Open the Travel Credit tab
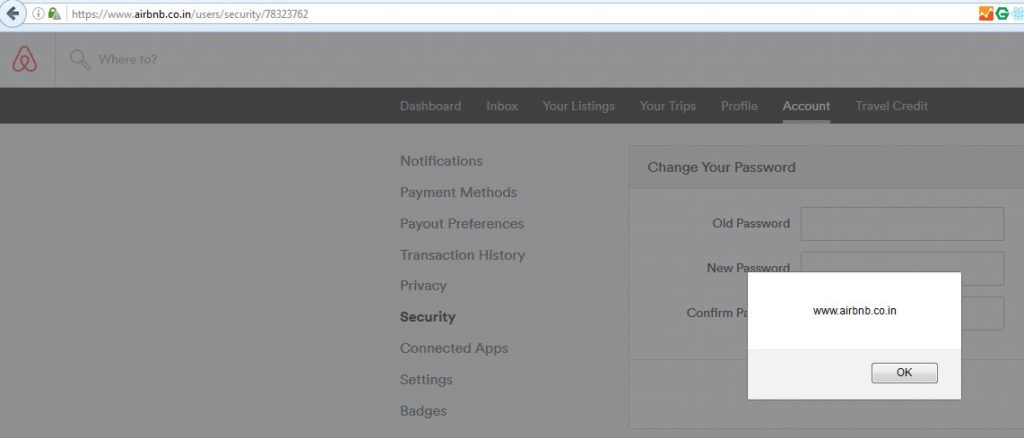This screenshot has height=438, width=1024. point(891,106)
